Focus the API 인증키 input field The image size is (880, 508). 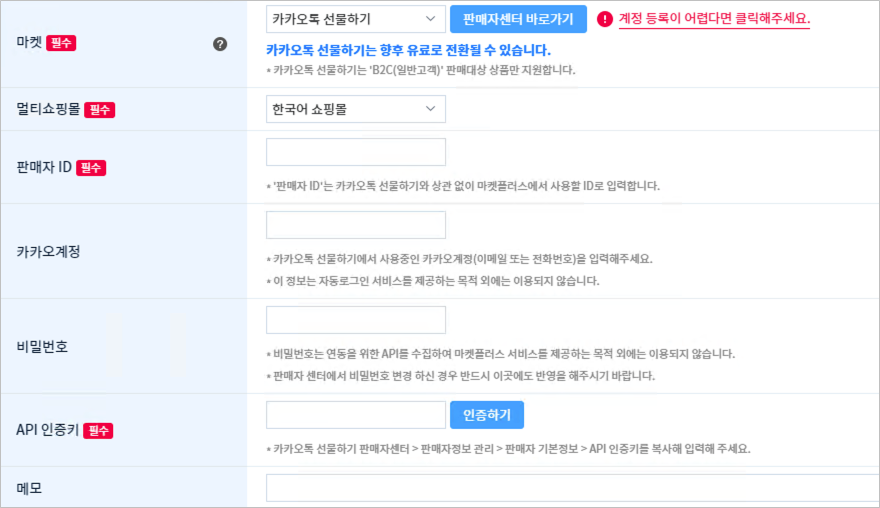point(356,415)
